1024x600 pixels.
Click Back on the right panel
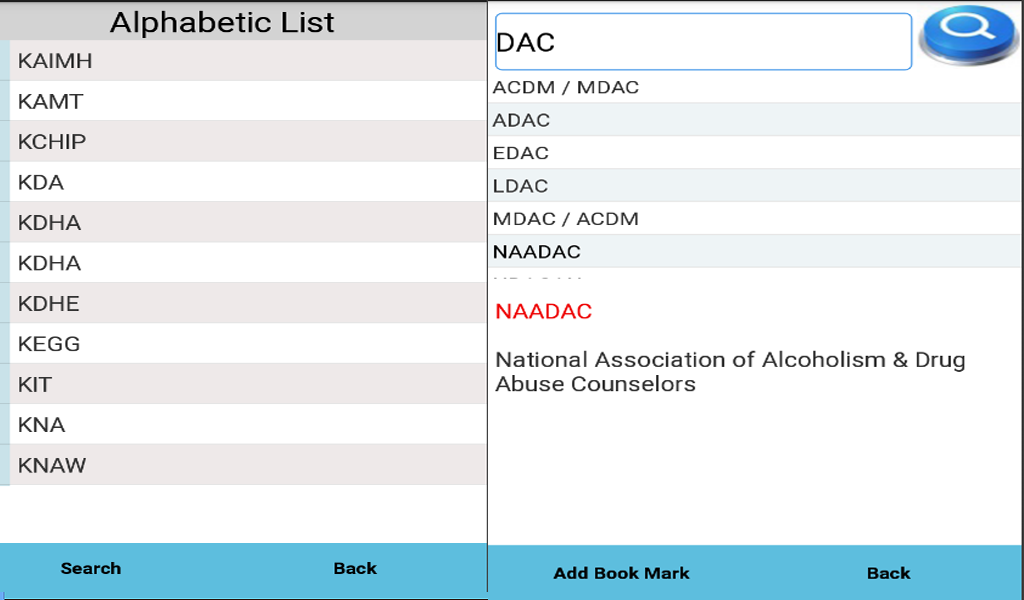pos(887,573)
